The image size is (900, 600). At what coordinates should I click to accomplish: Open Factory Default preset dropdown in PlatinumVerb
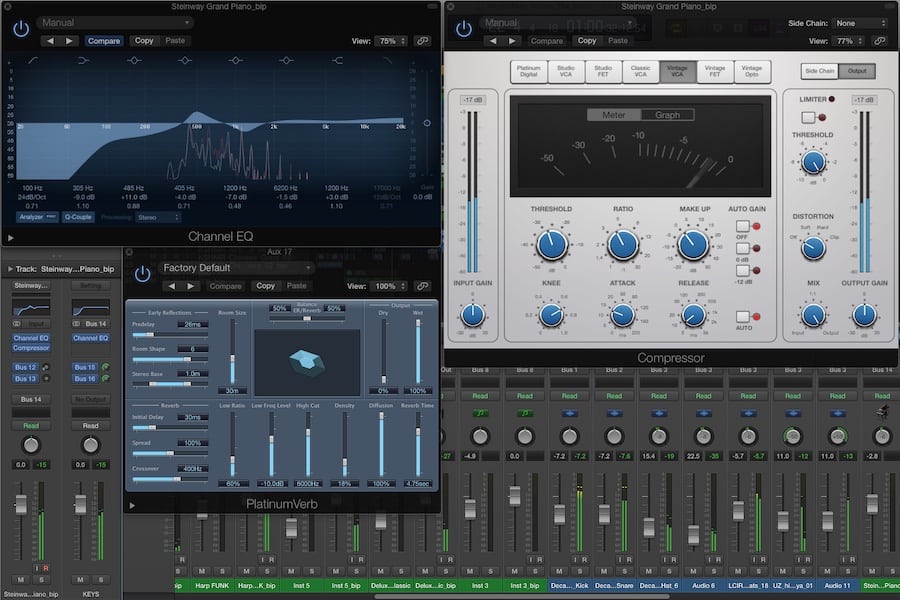pos(236,268)
